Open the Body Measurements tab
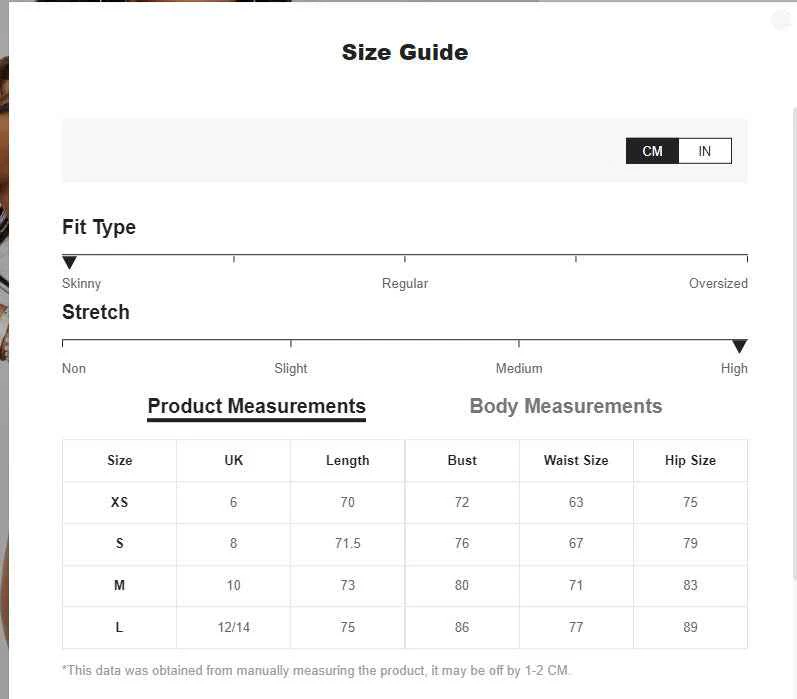 (x=566, y=406)
